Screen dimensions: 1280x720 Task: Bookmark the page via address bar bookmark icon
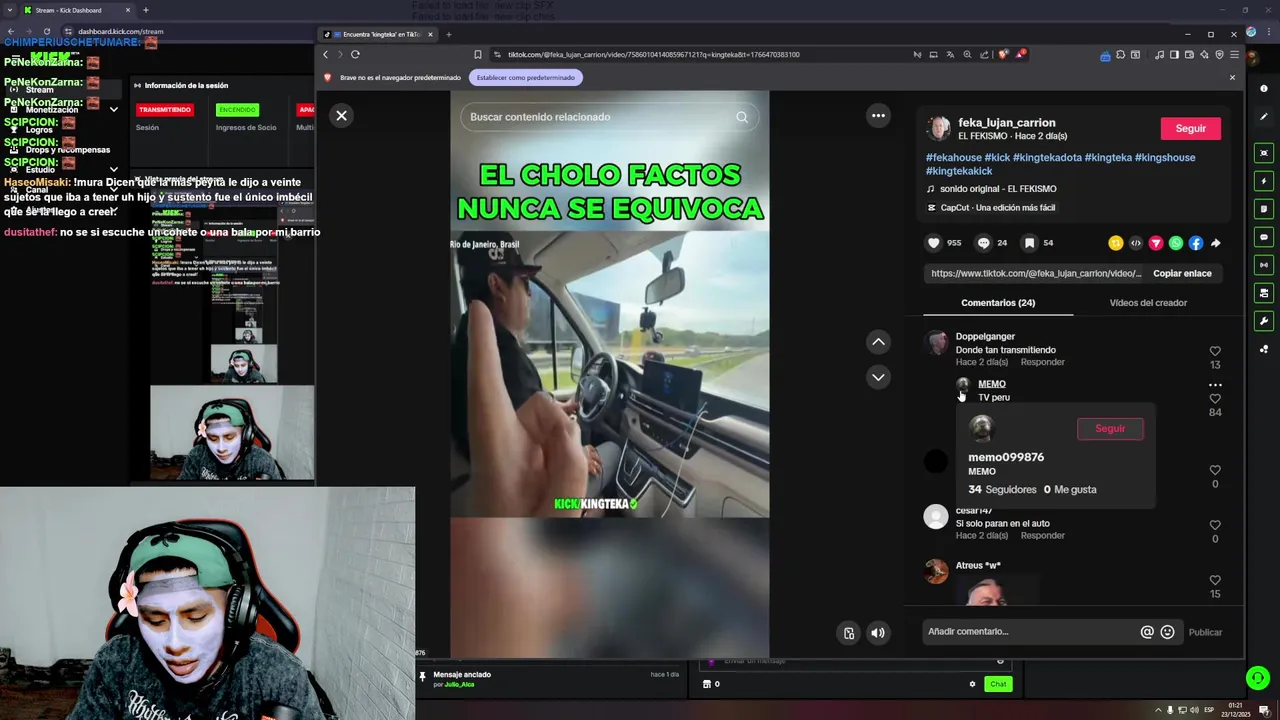(478, 54)
